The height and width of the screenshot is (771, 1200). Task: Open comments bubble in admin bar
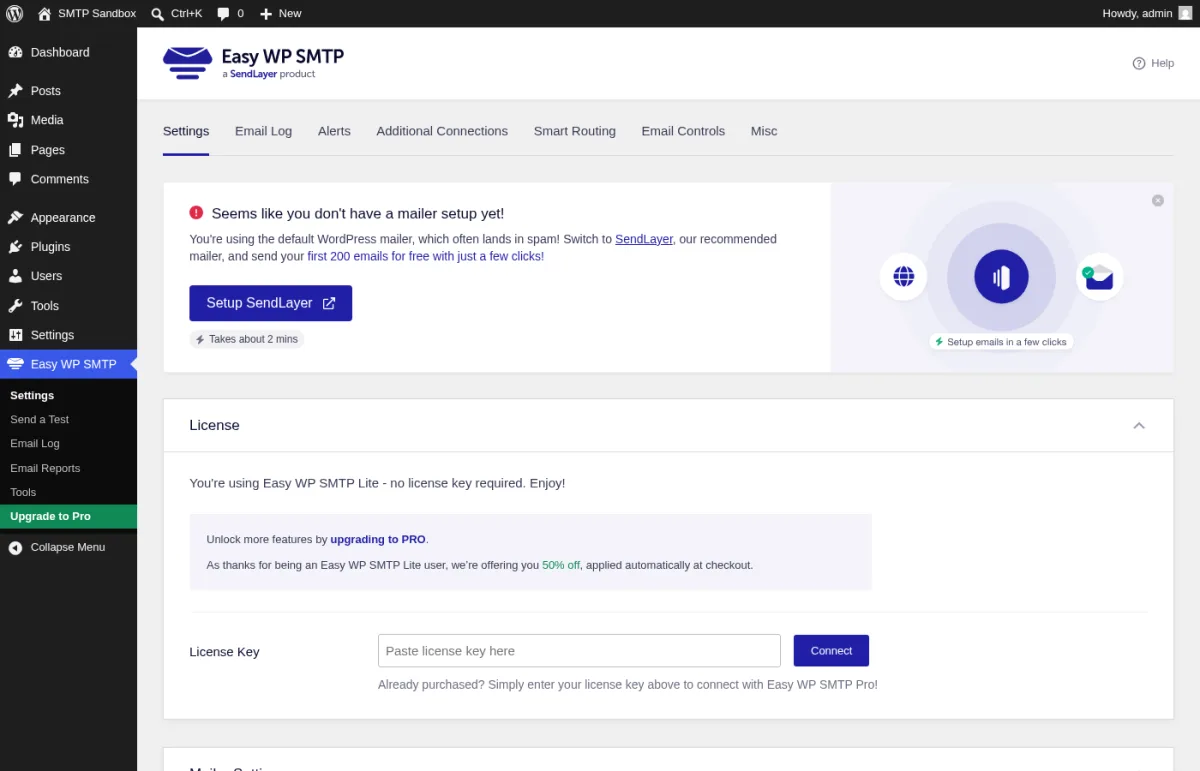[x=230, y=13]
